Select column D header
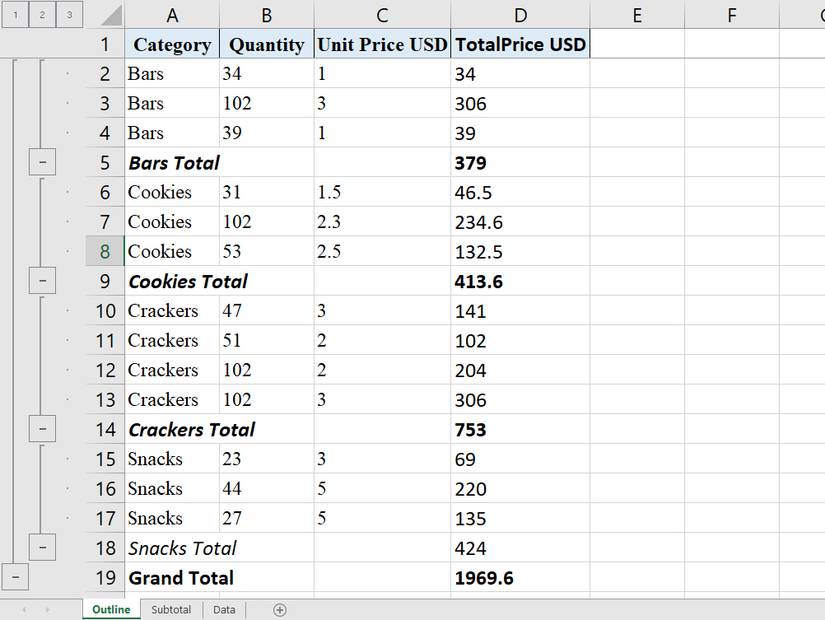This screenshot has width=825, height=620. tap(520, 14)
